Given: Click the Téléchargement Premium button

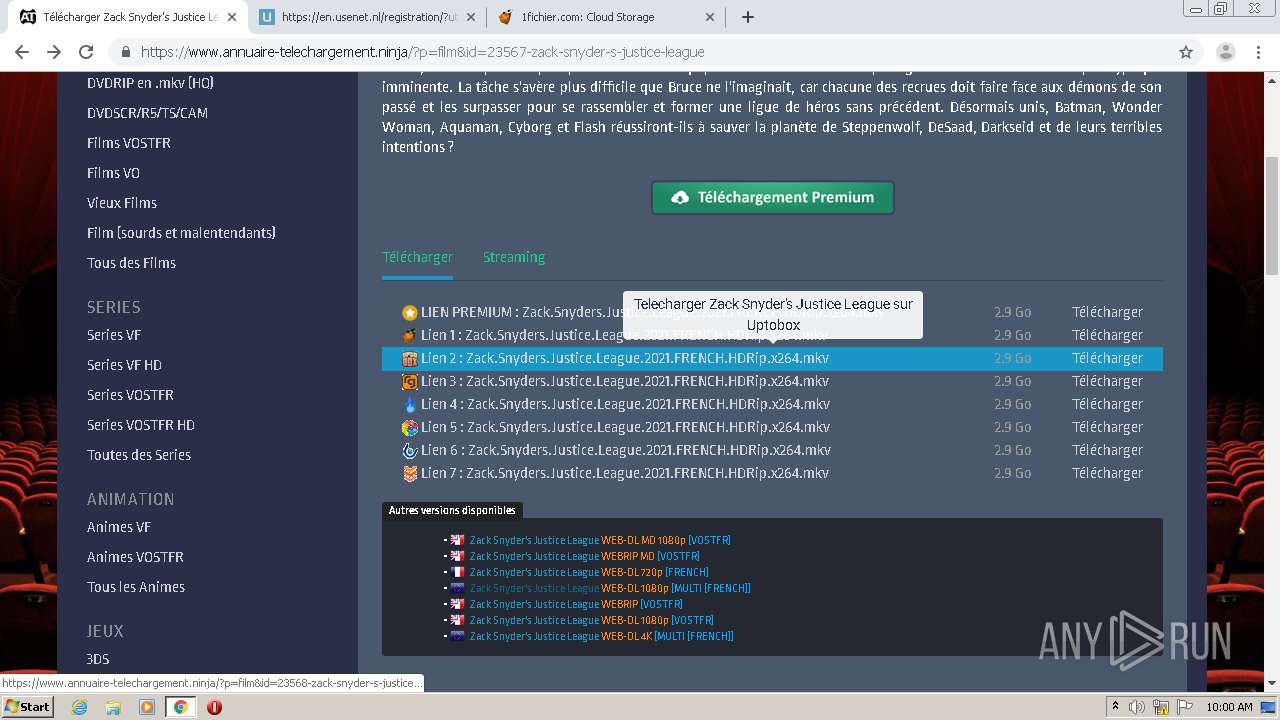Looking at the screenshot, I should (x=773, y=197).
